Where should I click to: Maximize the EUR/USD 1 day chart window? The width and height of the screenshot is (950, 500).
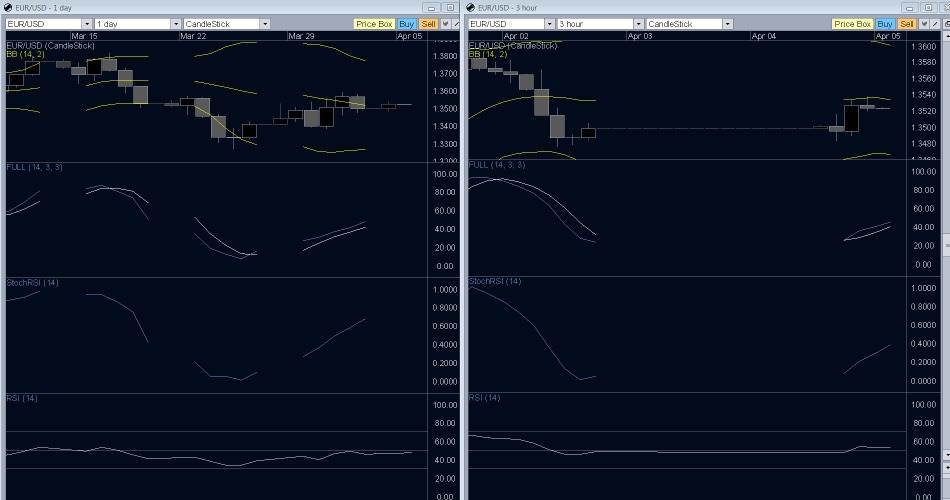pyautogui.click(x=451, y=7)
